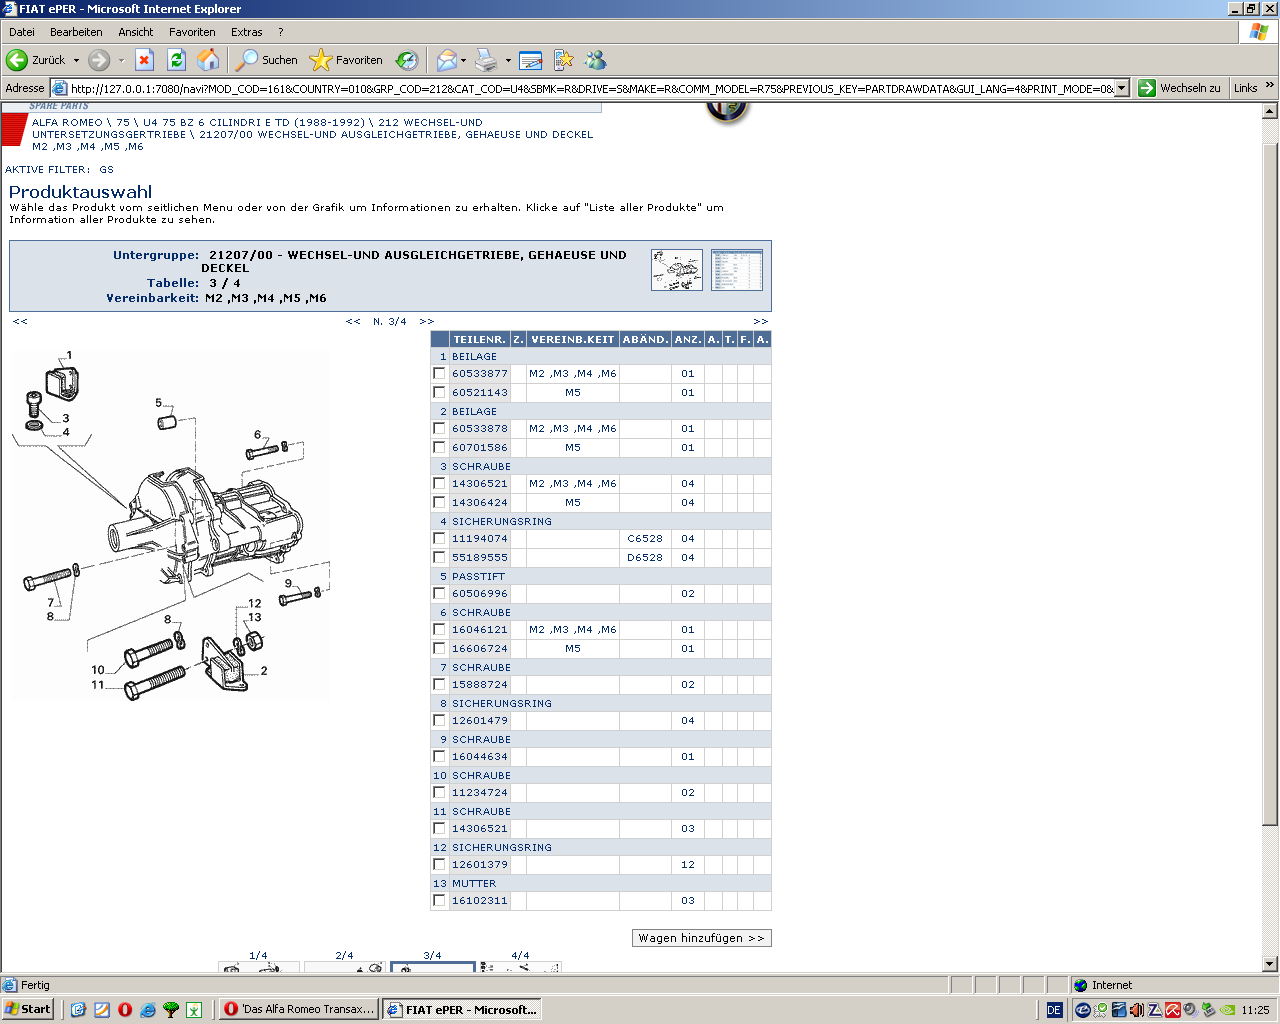Open the exploded drawing thumbnail in the header
The width and height of the screenshot is (1280, 1024).
[677, 270]
